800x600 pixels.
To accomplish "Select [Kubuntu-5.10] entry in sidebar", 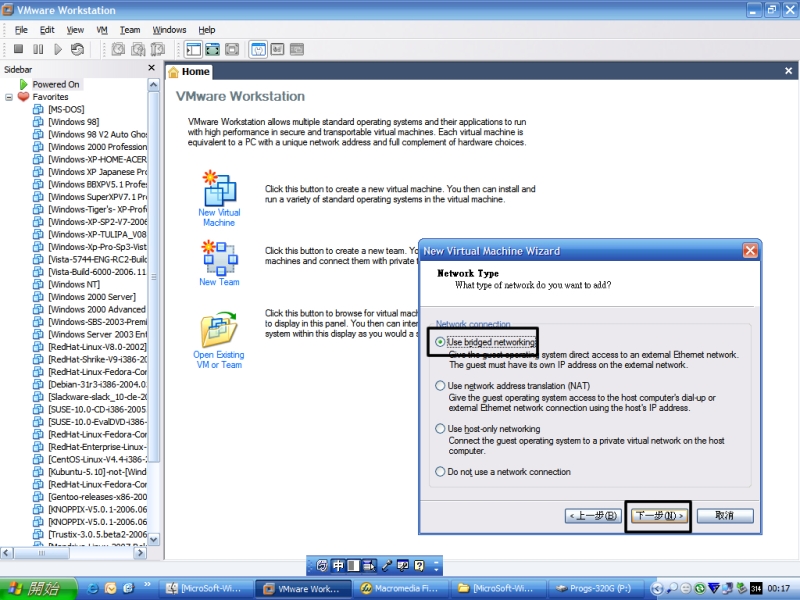I will (x=97, y=471).
